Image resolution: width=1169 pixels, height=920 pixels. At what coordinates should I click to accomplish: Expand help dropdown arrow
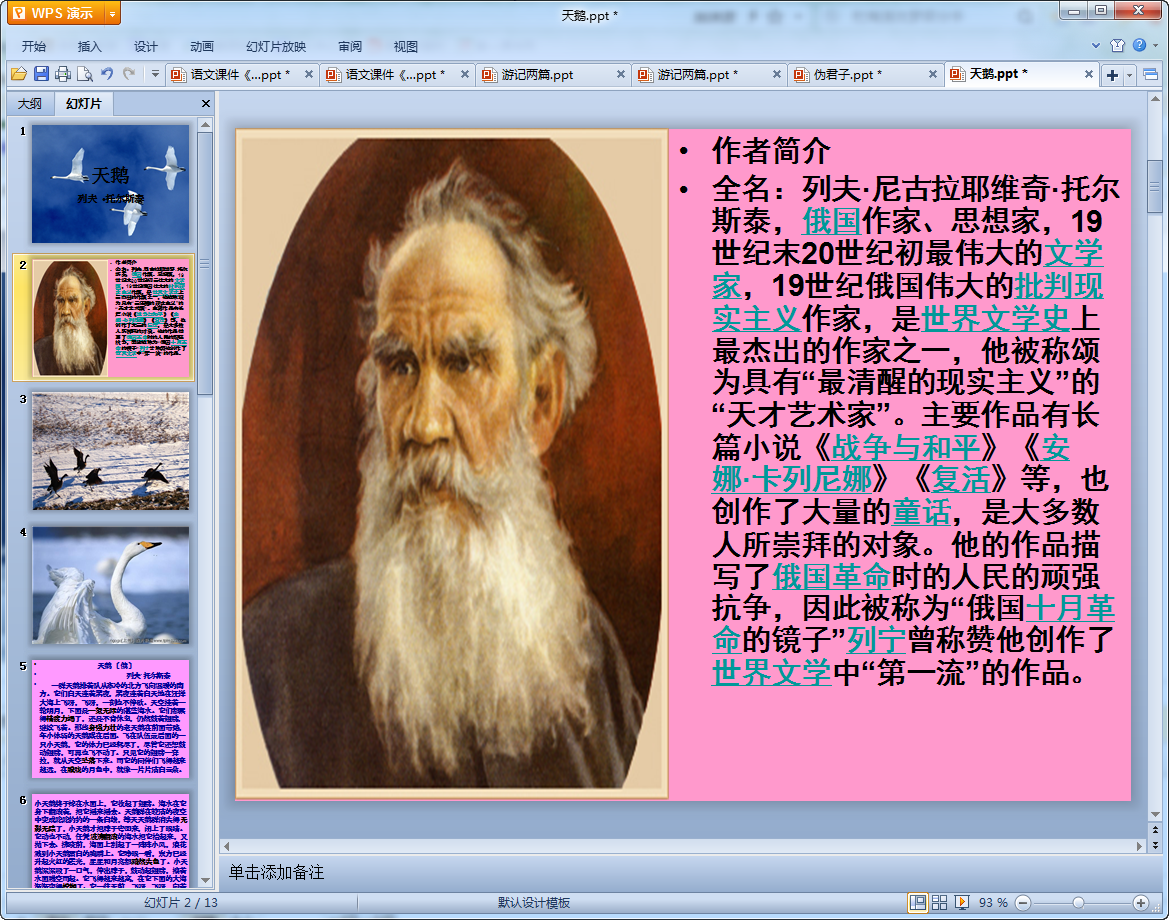(x=1156, y=45)
